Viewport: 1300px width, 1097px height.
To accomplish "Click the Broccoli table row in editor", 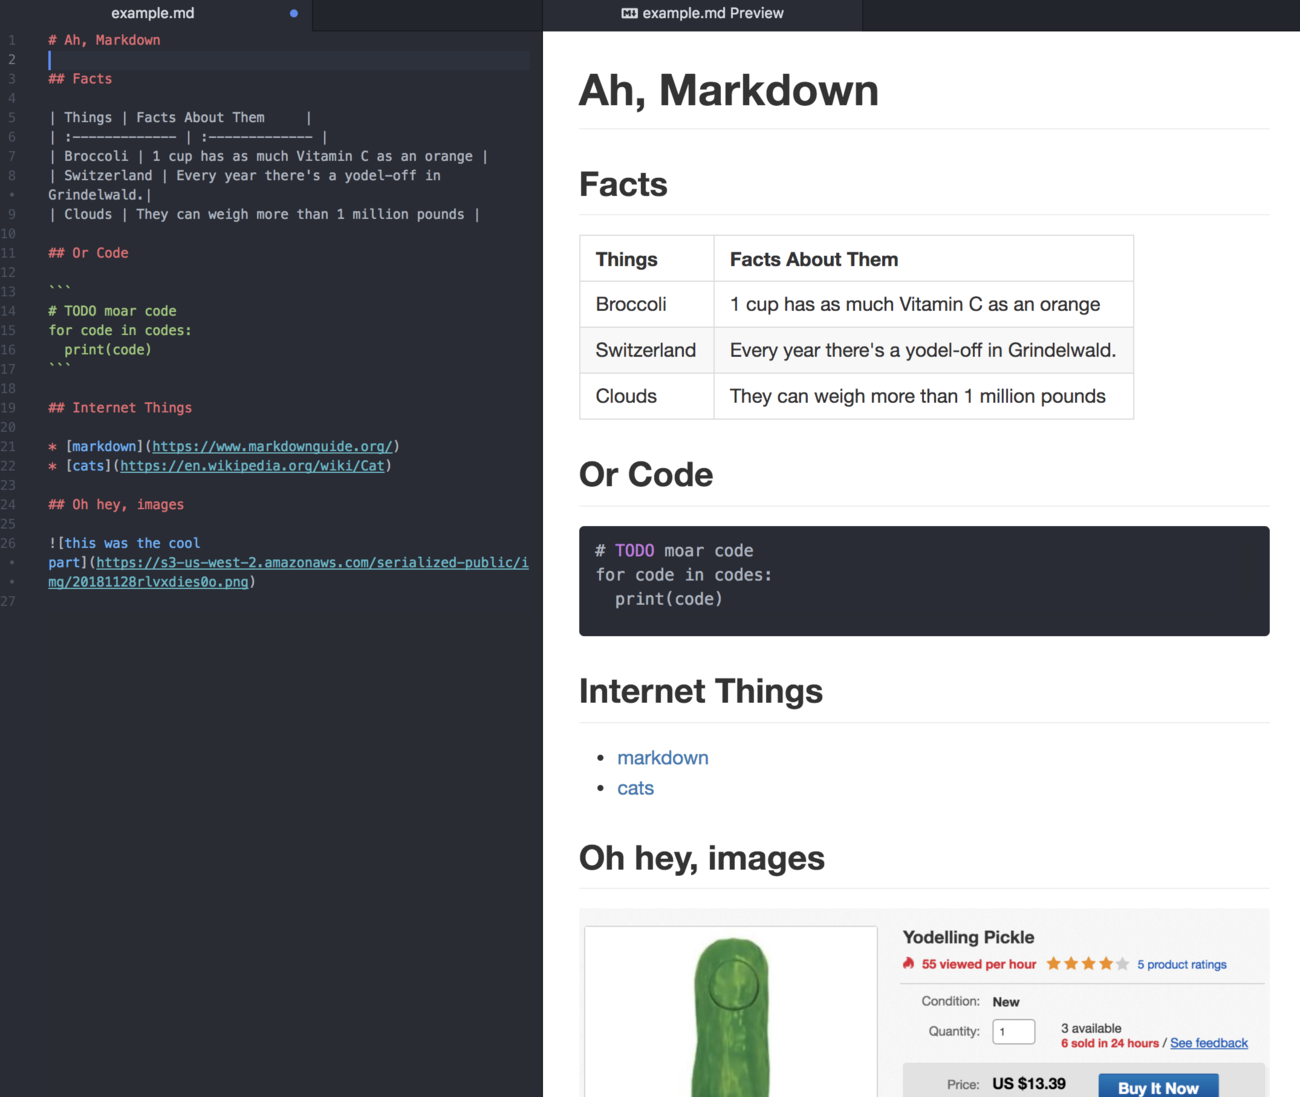I will pos(268,156).
